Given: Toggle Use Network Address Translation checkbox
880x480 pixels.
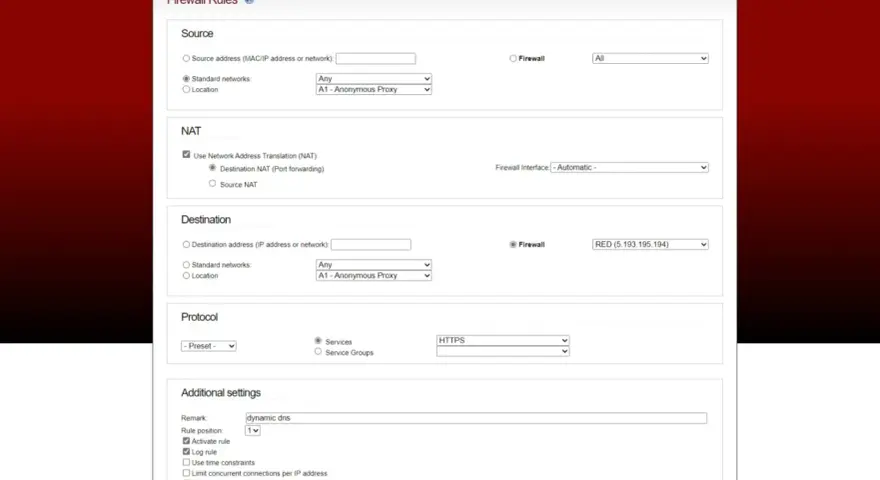Looking at the screenshot, I should pos(186,154).
